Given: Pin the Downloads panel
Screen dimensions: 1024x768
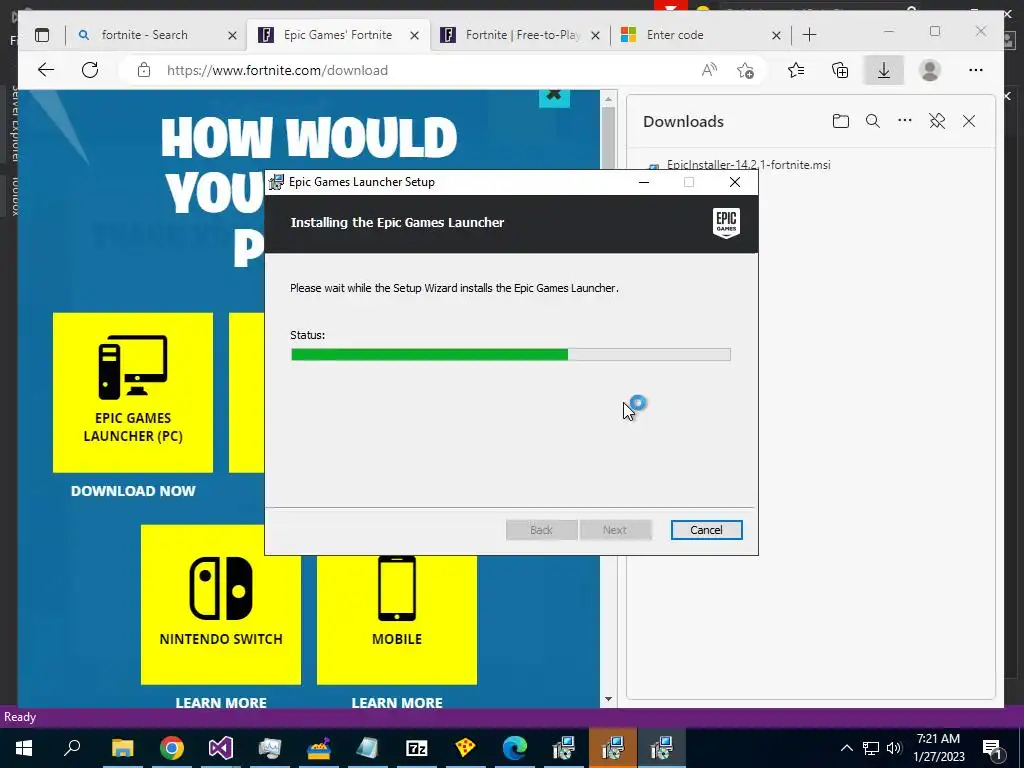Looking at the screenshot, I should (937, 121).
